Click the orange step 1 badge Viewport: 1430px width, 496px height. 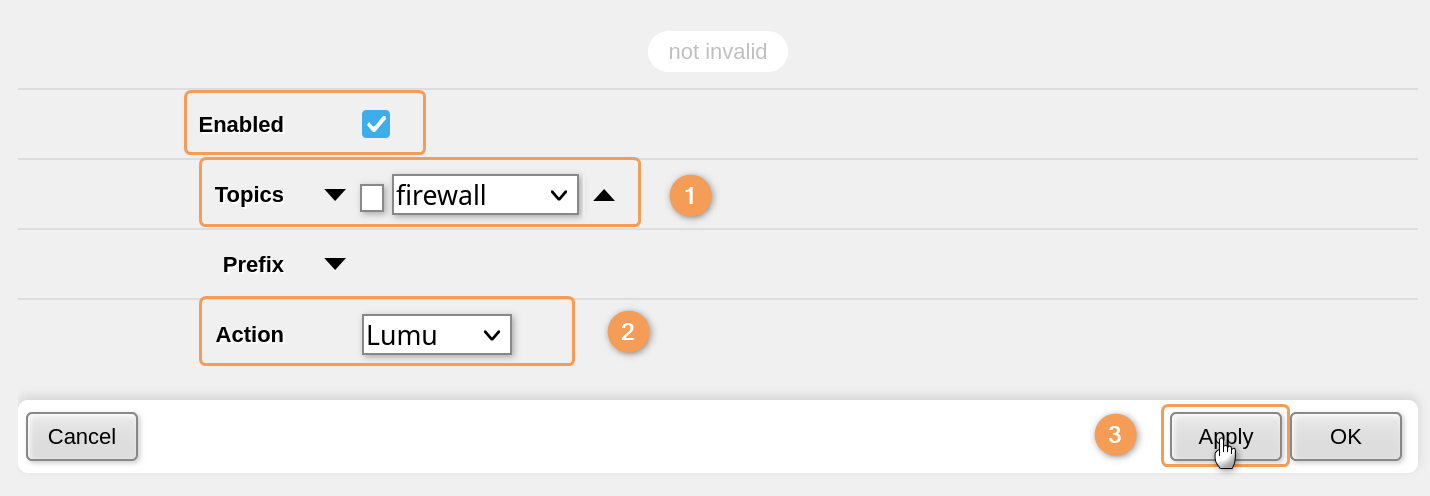(690, 196)
